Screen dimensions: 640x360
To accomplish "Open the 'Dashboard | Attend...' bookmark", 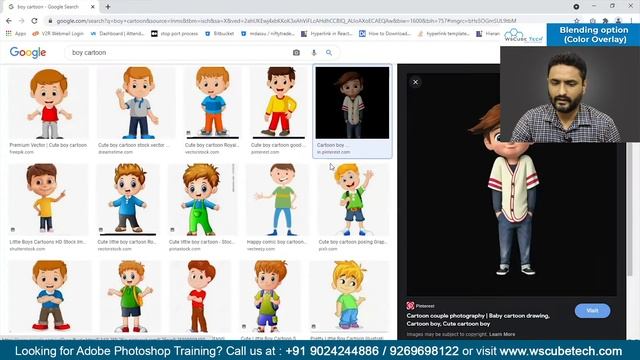I will (x=117, y=34).
